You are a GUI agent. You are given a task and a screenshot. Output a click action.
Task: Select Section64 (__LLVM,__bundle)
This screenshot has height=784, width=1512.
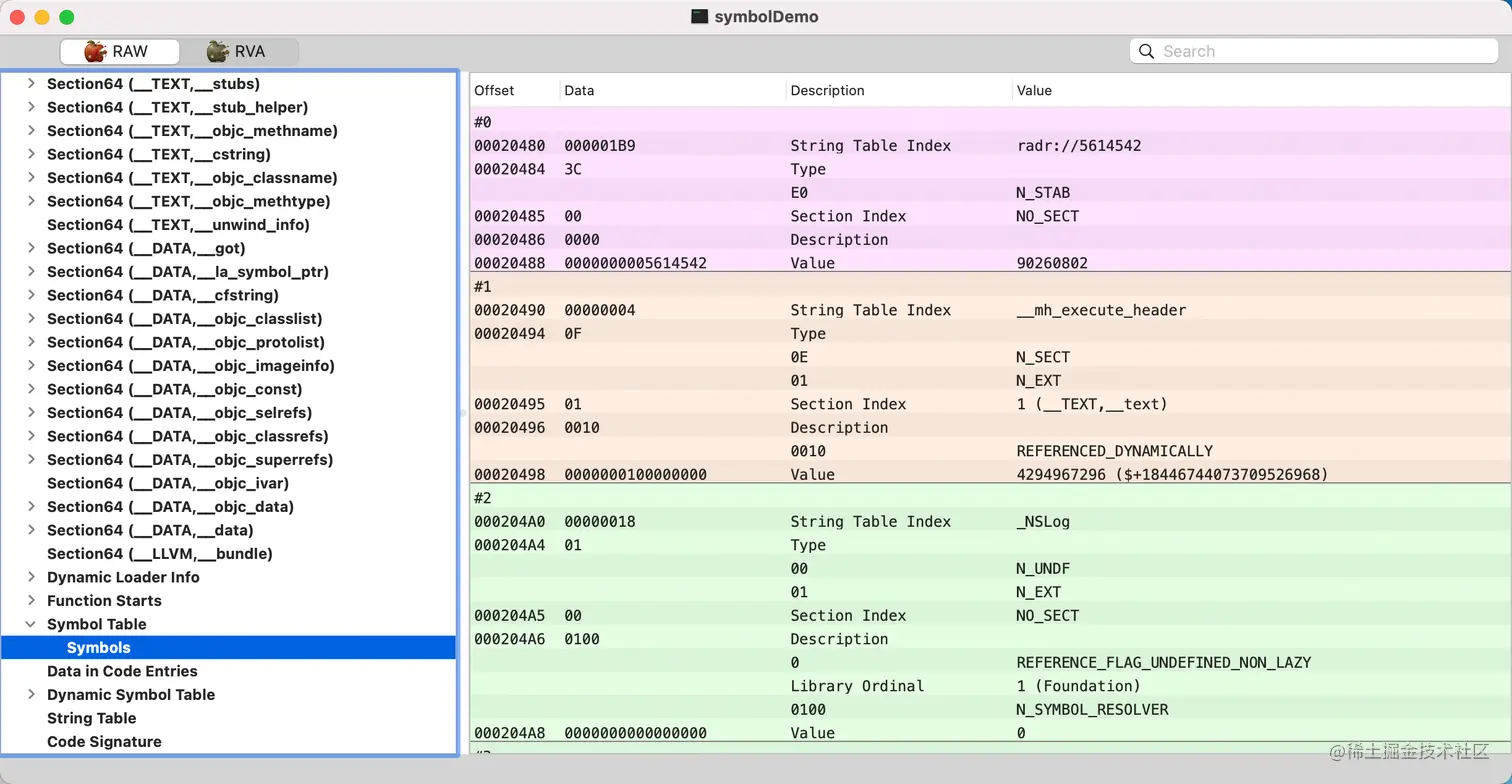228,554
